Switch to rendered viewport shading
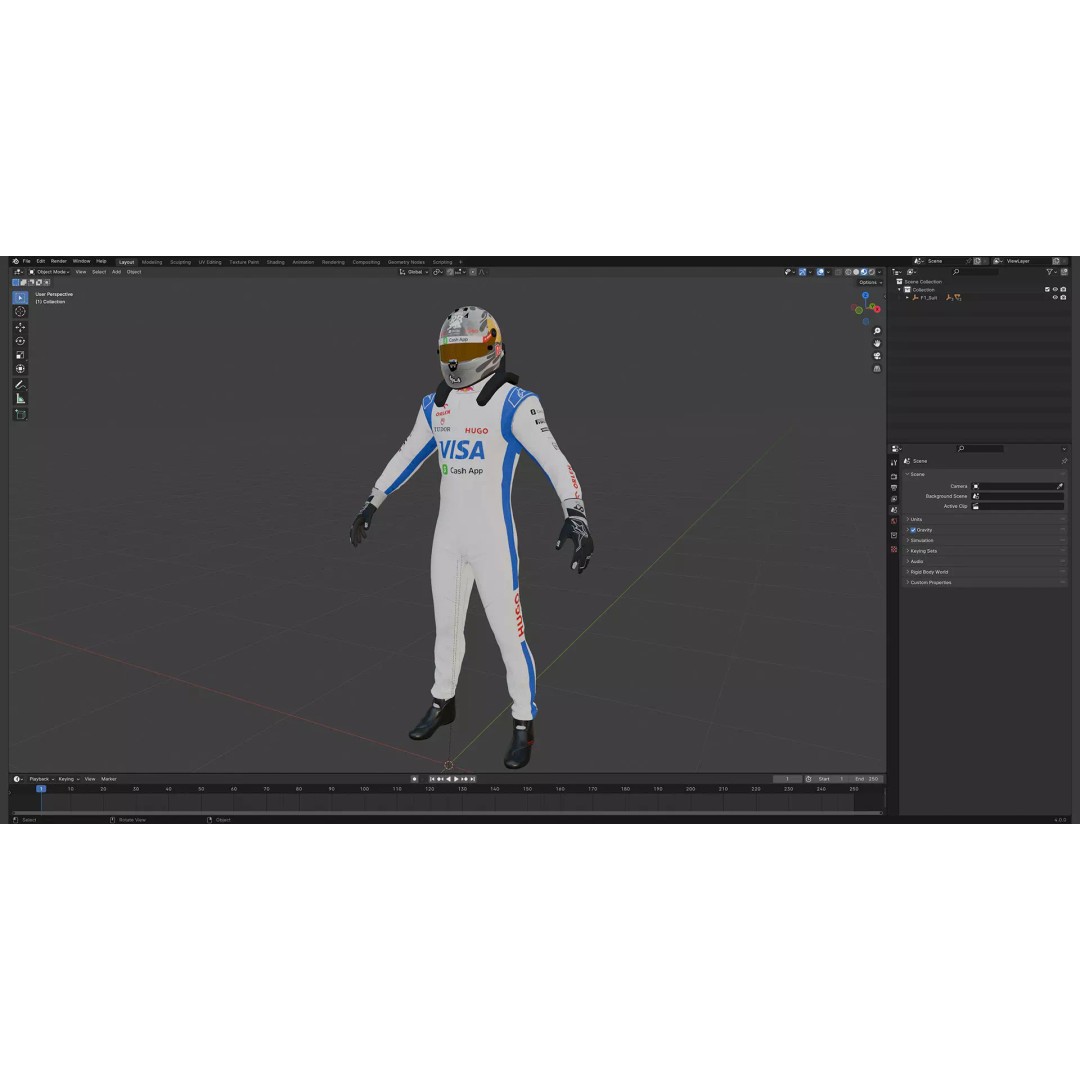The image size is (1080, 1080). tap(871, 272)
